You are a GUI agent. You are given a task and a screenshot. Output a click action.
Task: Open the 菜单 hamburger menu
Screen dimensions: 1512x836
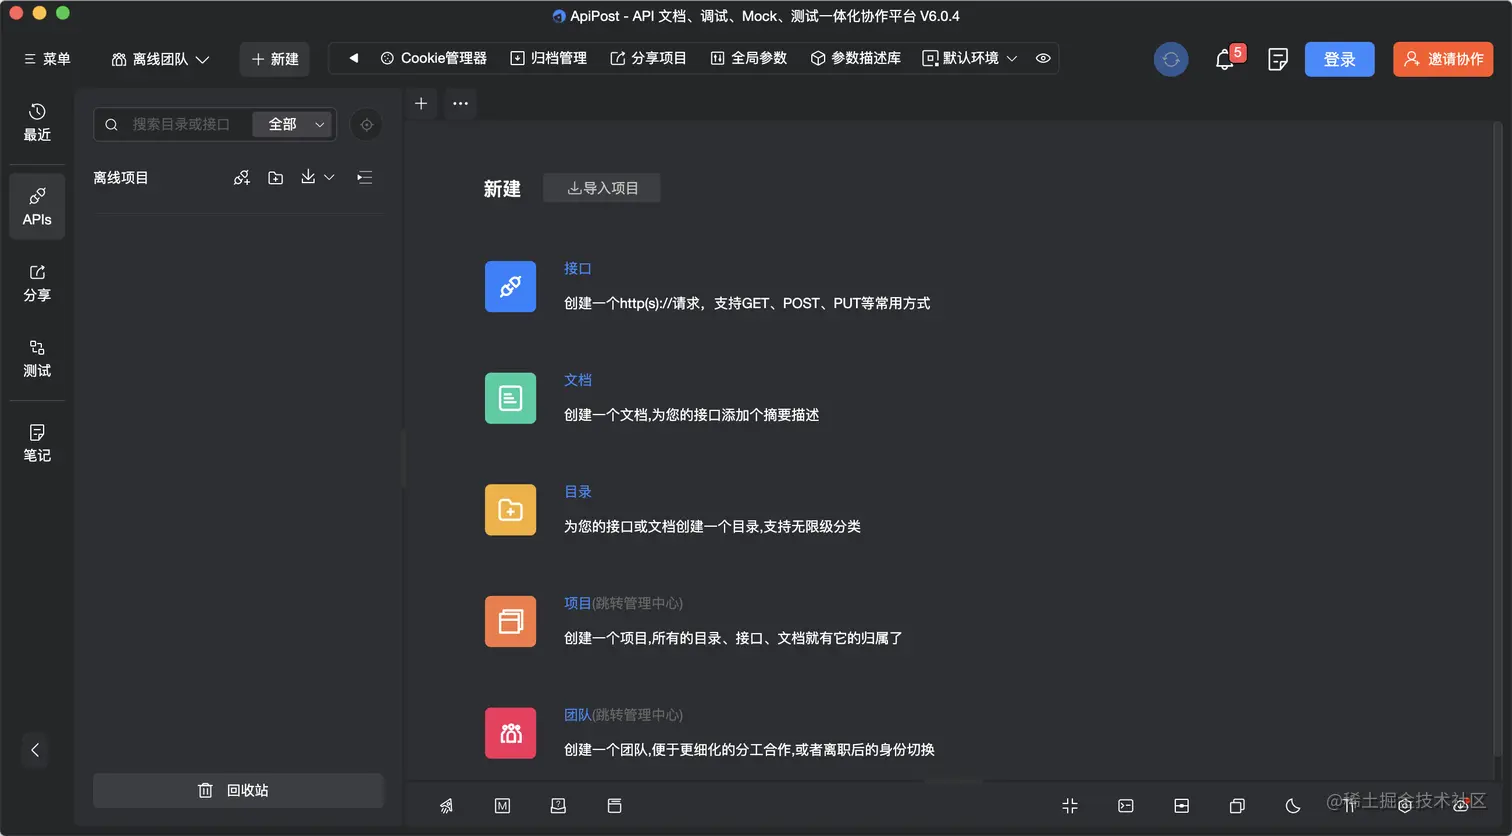pyautogui.click(x=47, y=59)
